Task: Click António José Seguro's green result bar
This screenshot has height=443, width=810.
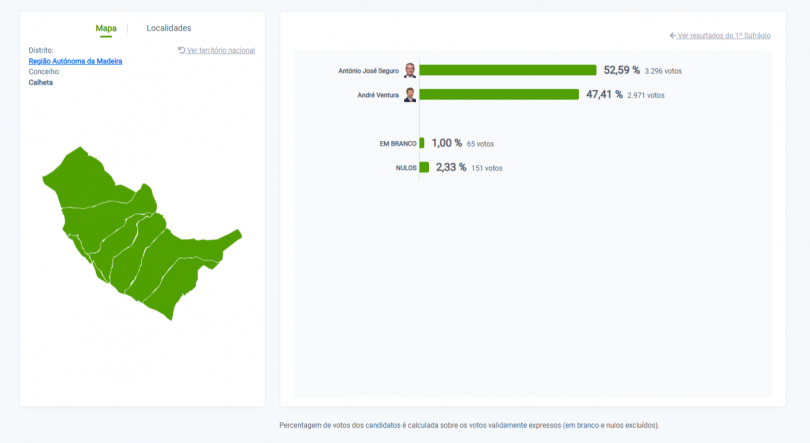Action: (x=507, y=70)
